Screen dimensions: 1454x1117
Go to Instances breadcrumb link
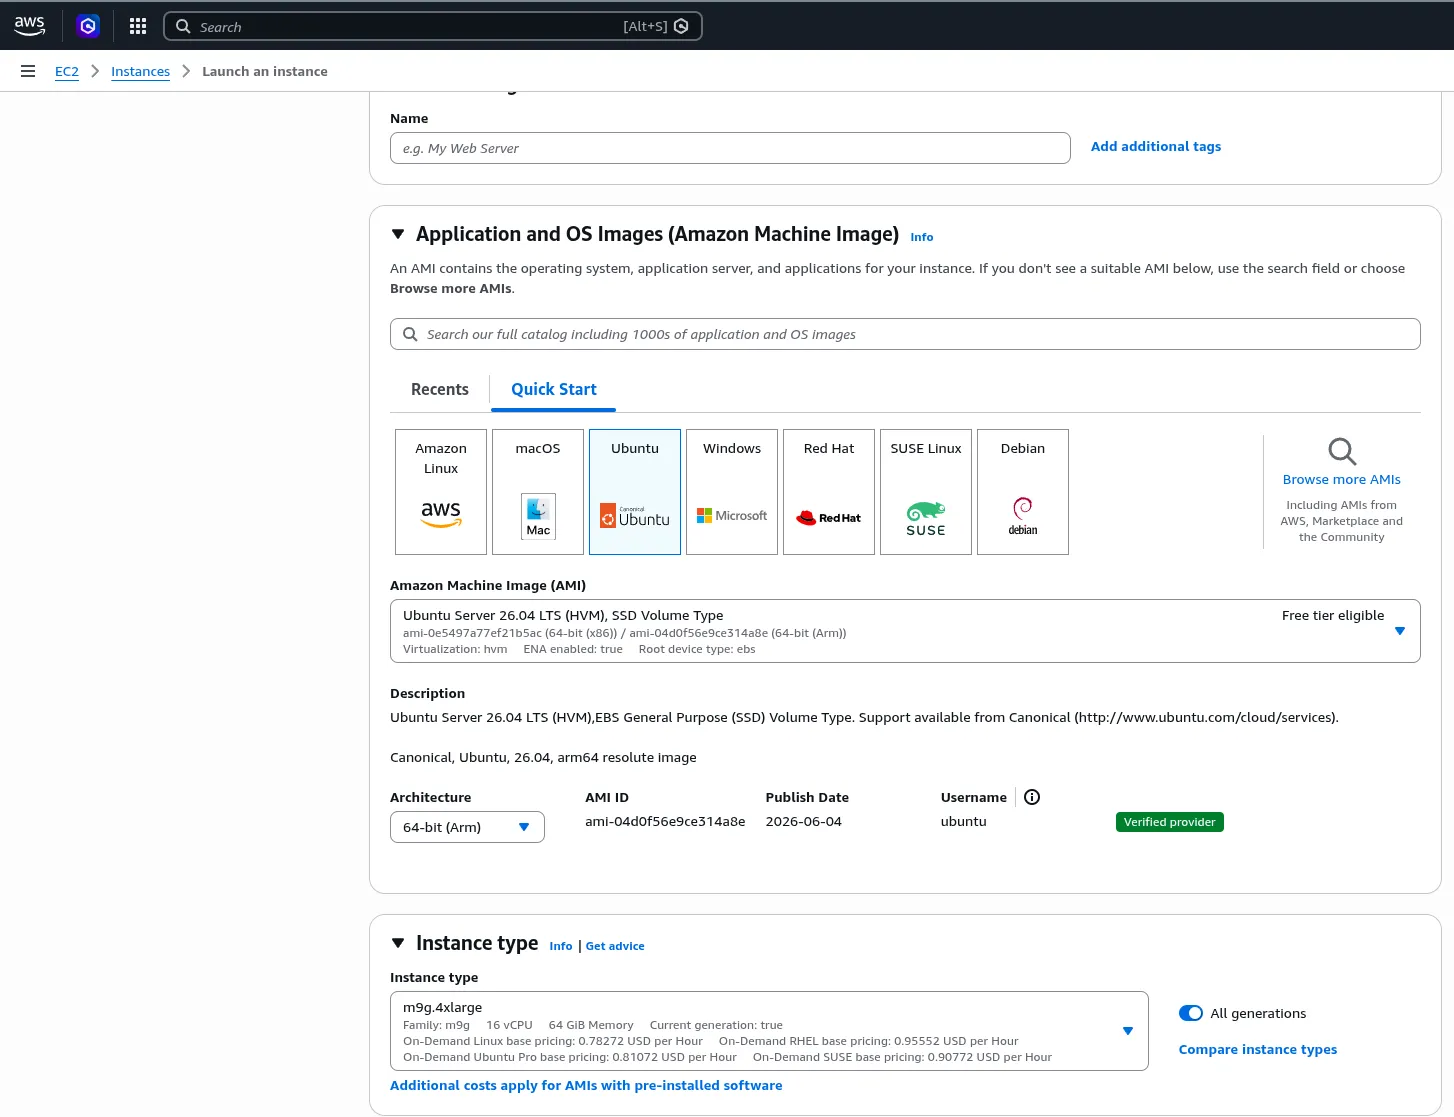(140, 71)
